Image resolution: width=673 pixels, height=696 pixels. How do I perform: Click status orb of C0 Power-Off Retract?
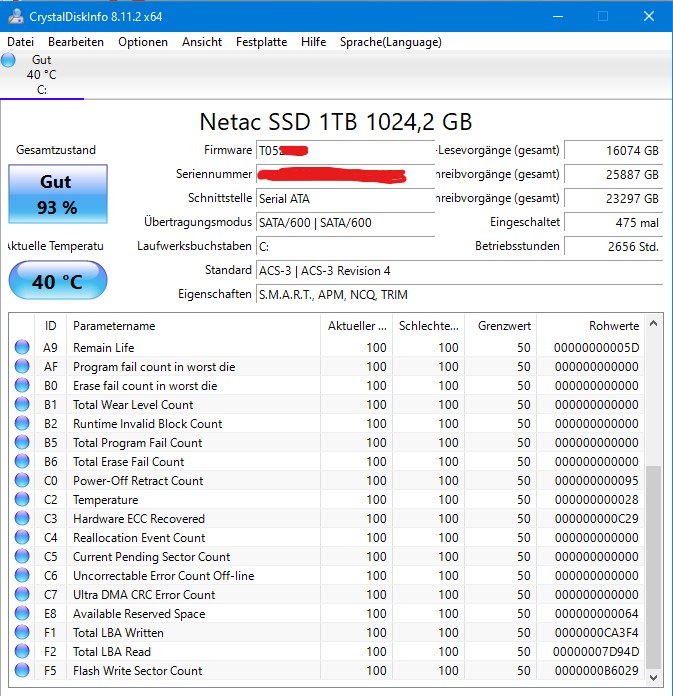tap(22, 480)
